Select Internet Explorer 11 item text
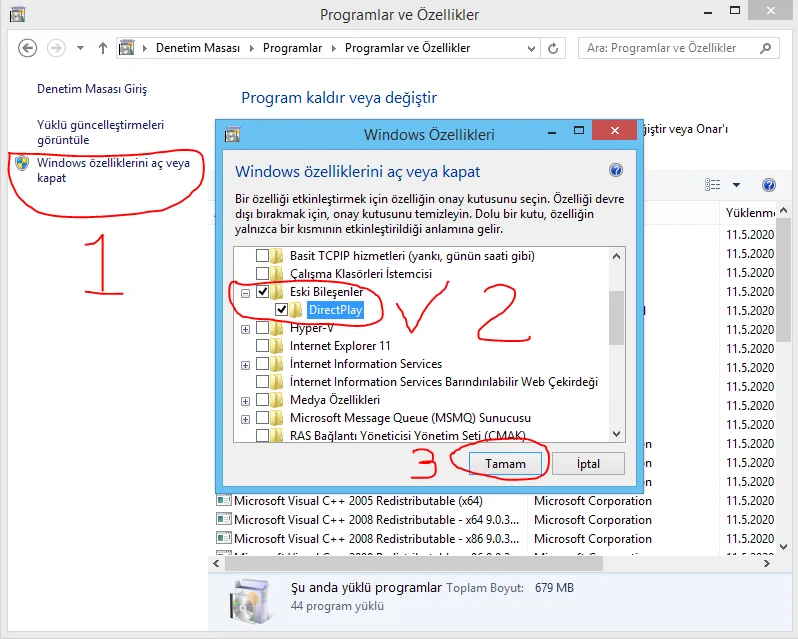This screenshot has width=798, height=639. 340,346
